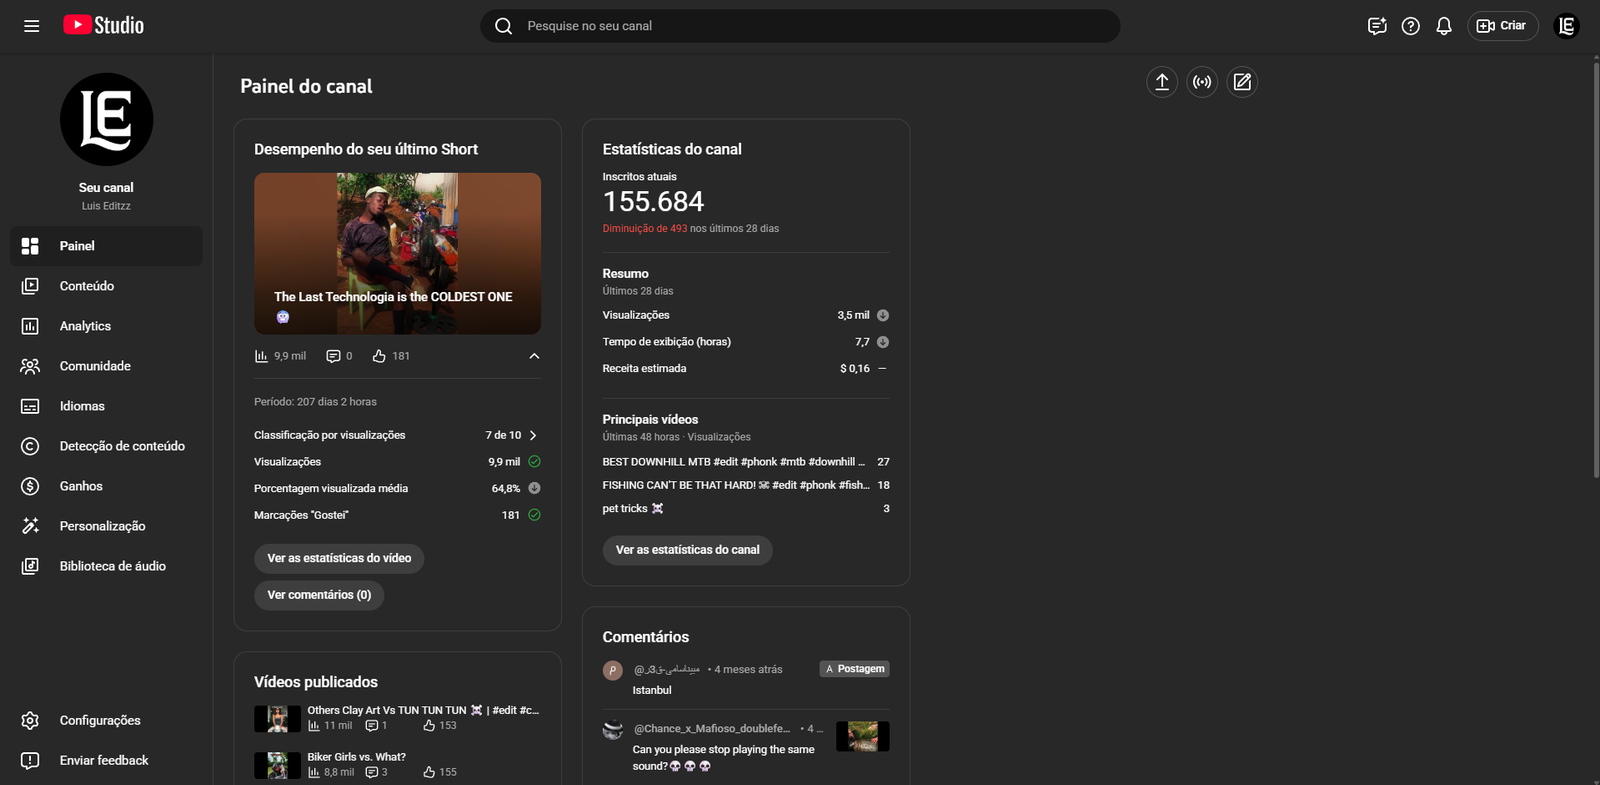This screenshot has height=785, width=1600.
Task: Click Ver comentários (0) button
Action: [x=319, y=595]
